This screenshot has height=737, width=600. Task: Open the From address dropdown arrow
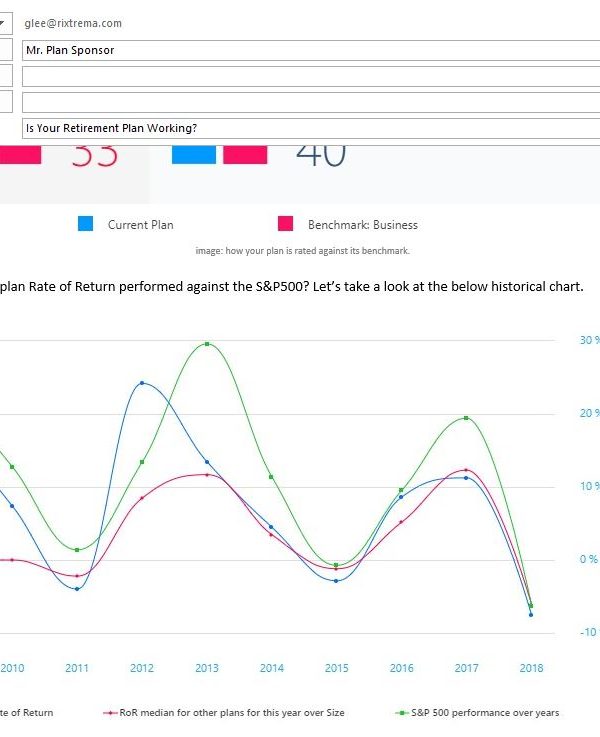click(5, 22)
